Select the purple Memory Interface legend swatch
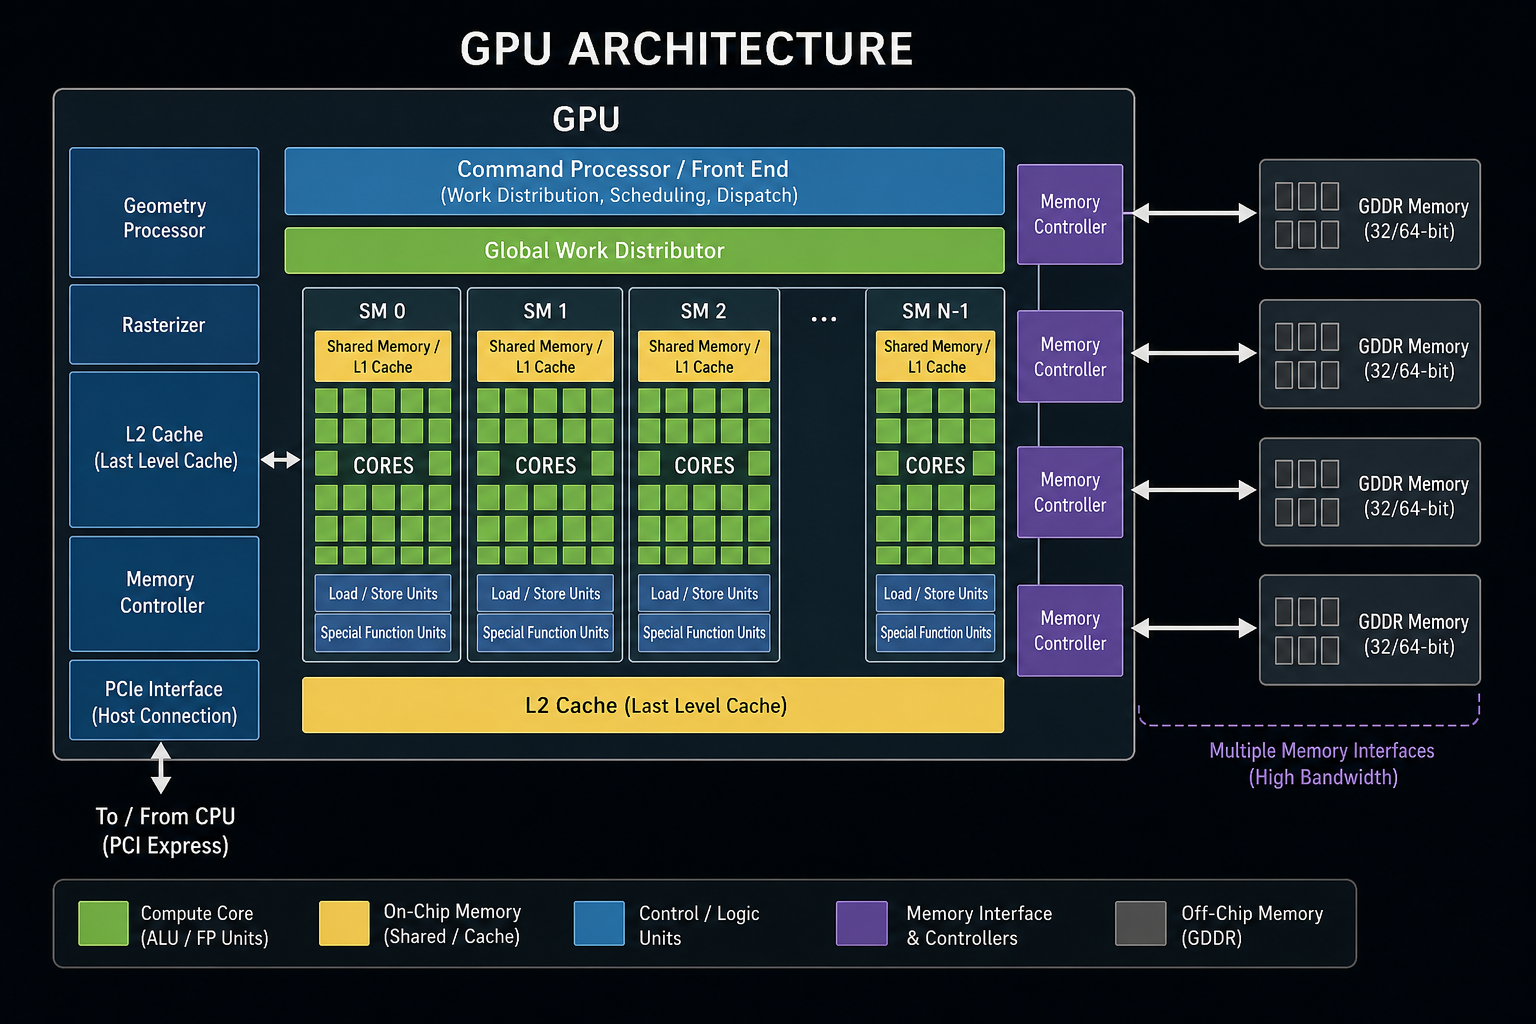 tap(862, 923)
